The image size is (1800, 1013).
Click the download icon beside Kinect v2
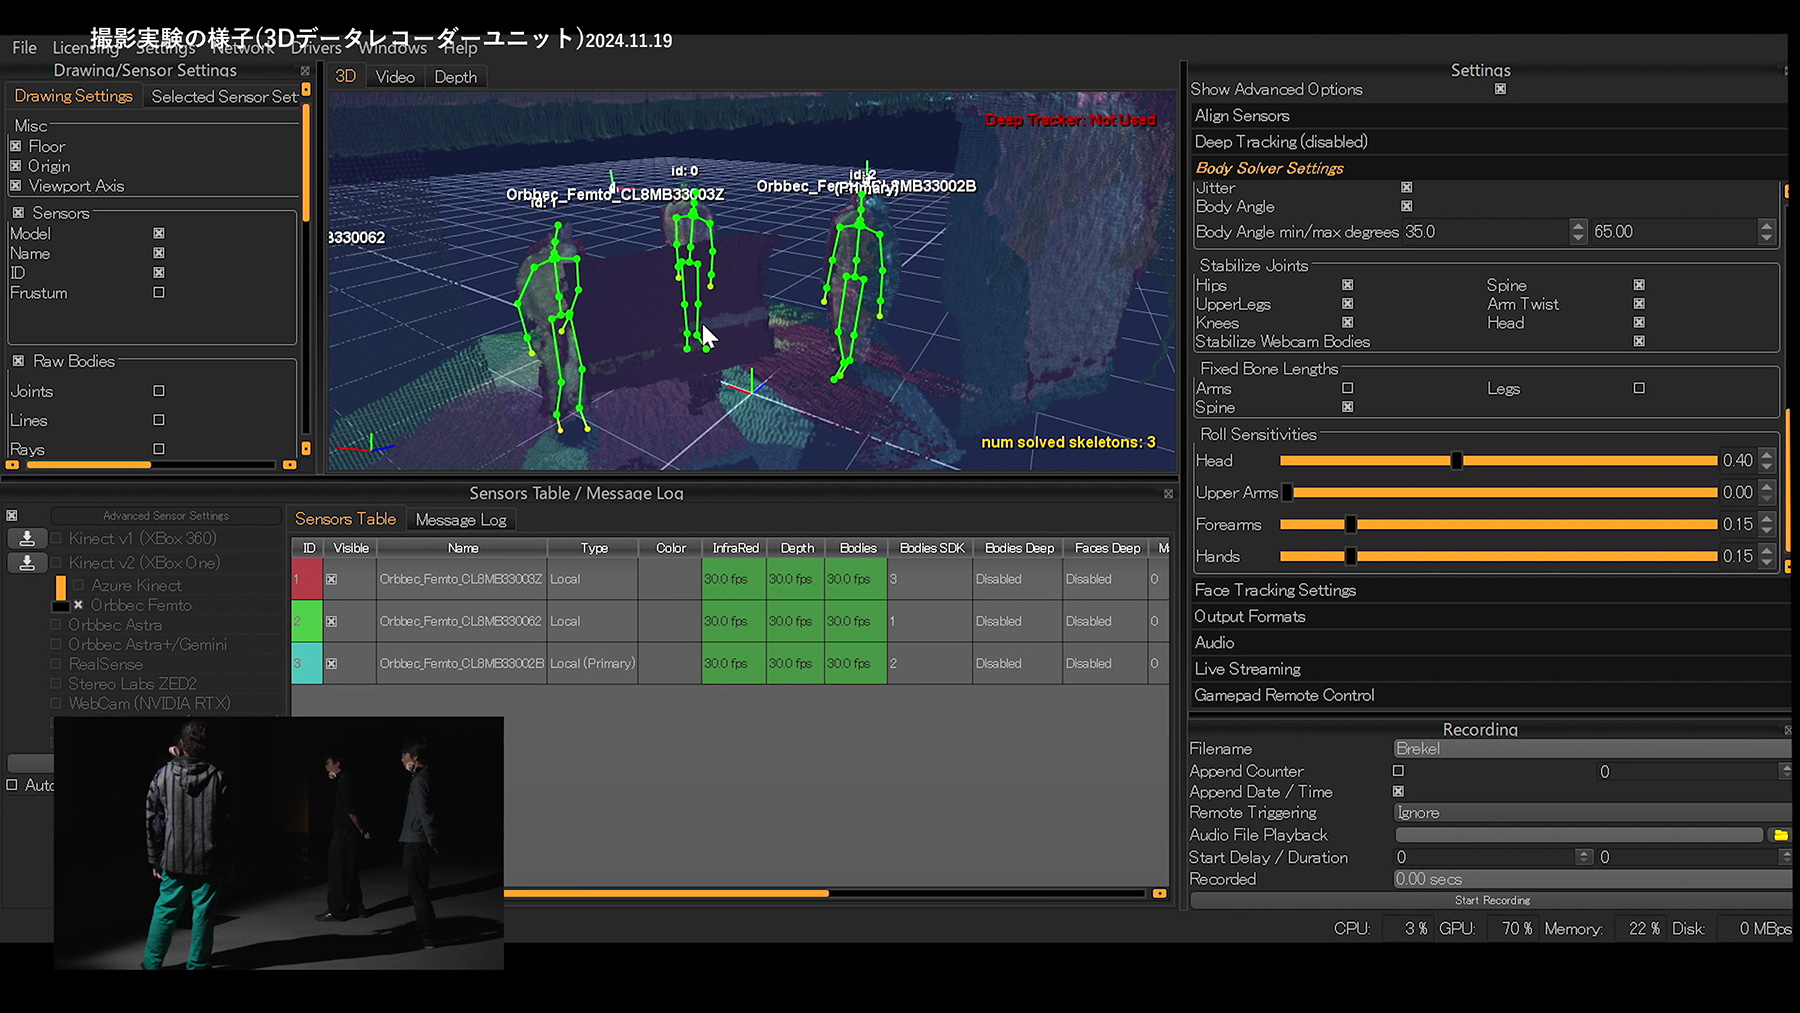27,563
